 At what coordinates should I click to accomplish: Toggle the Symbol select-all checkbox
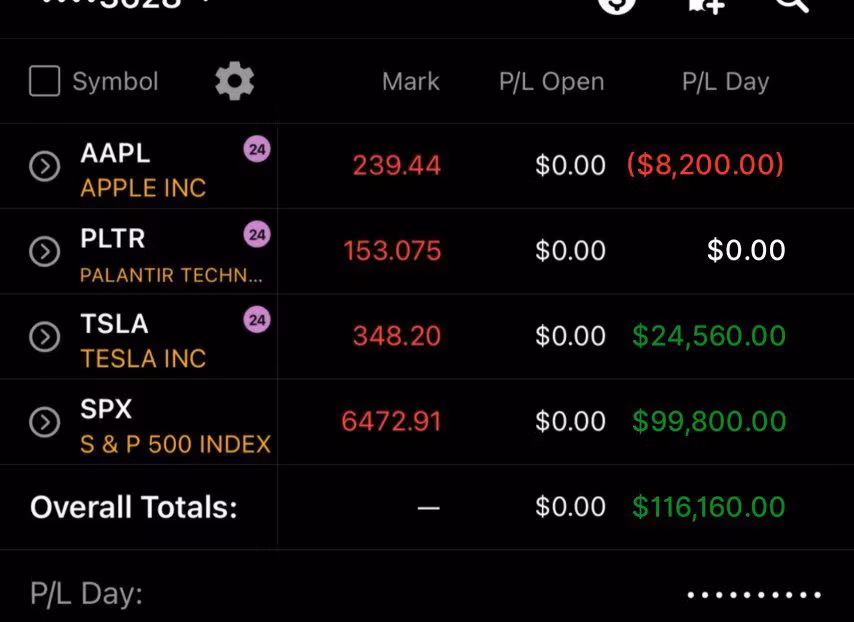45,81
